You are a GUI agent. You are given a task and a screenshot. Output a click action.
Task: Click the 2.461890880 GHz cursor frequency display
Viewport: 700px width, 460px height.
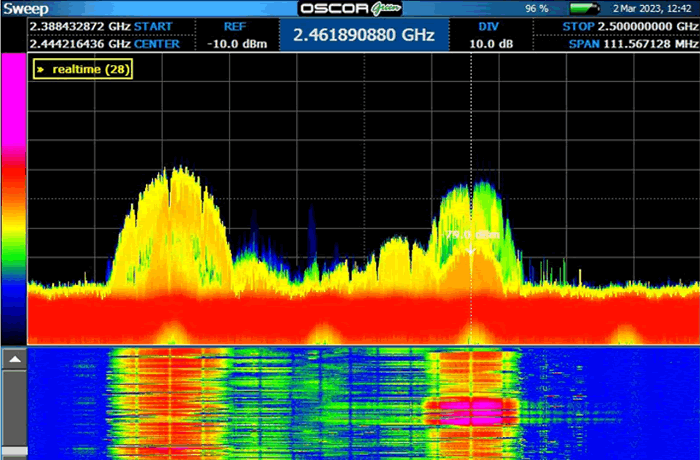pyautogui.click(x=363, y=35)
